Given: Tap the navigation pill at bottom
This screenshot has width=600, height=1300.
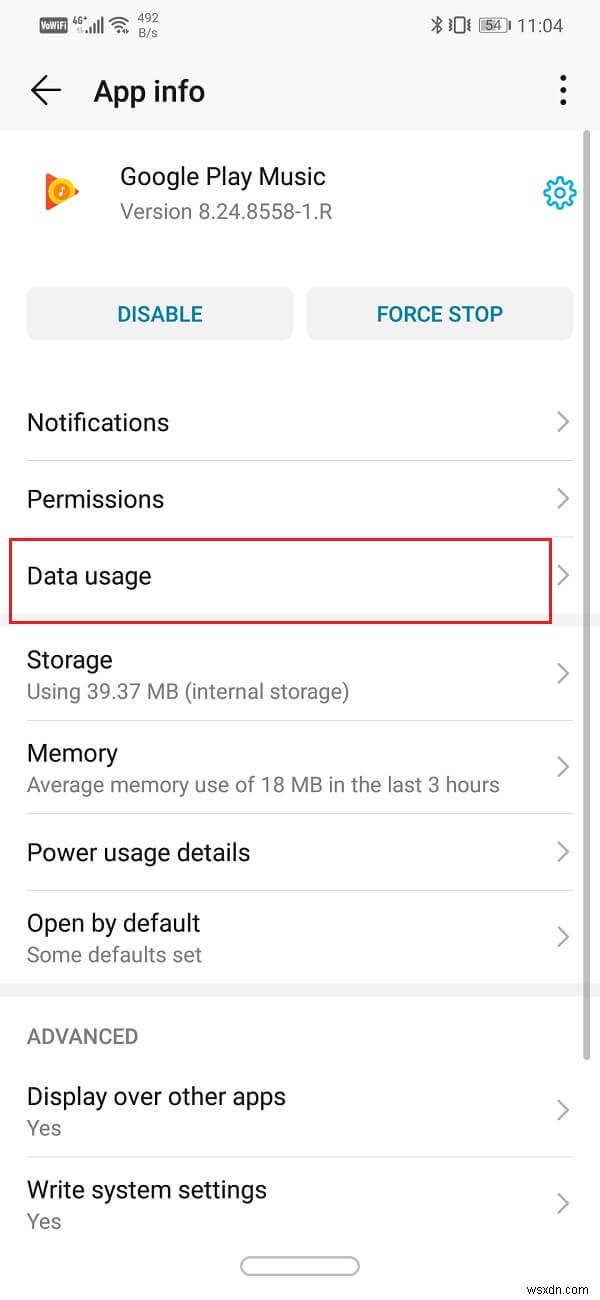Looking at the screenshot, I should pos(300,1265).
